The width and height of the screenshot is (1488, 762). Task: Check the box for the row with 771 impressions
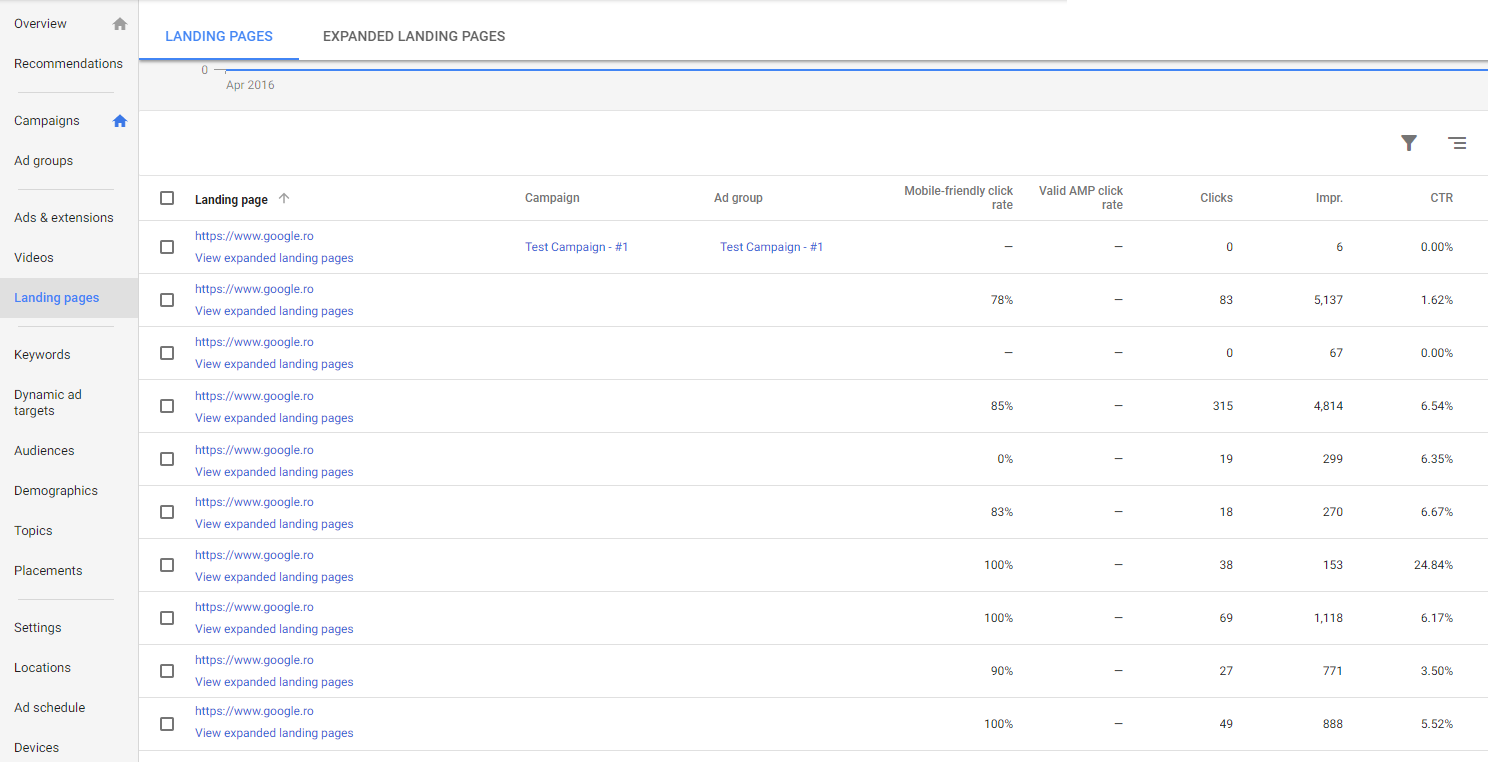(167, 671)
